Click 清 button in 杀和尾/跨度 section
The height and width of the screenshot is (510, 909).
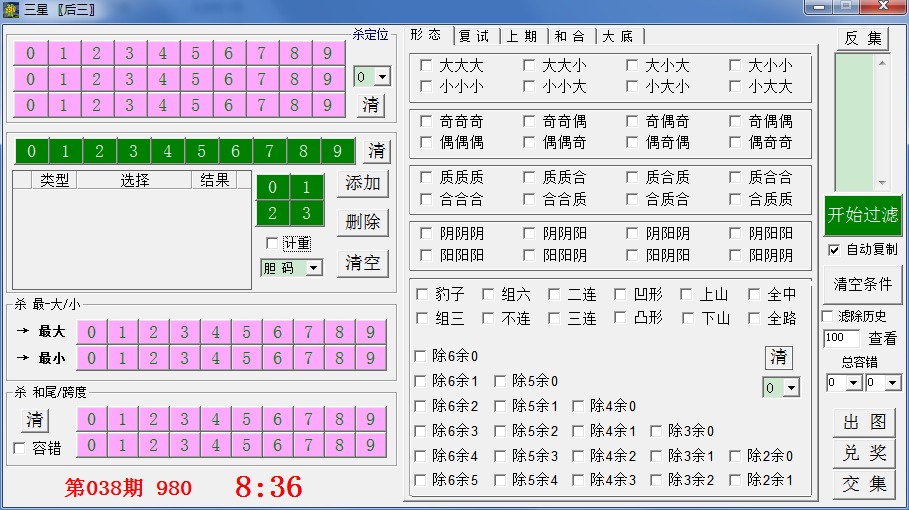click(x=35, y=419)
